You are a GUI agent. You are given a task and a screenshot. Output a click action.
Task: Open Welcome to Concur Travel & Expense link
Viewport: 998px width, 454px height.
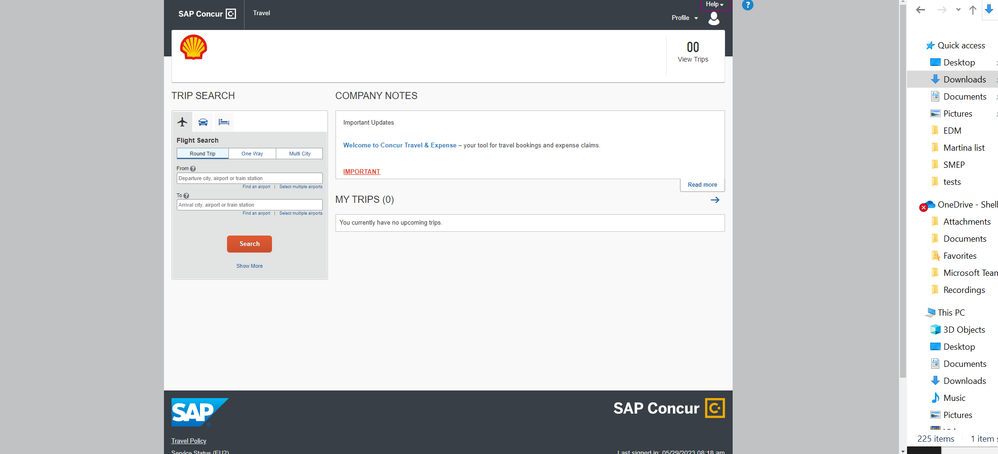coord(400,145)
